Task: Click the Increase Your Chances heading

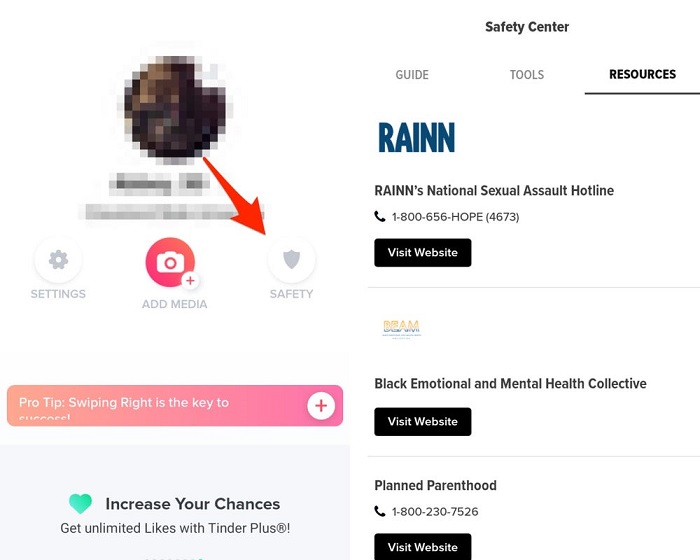Action: click(193, 504)
